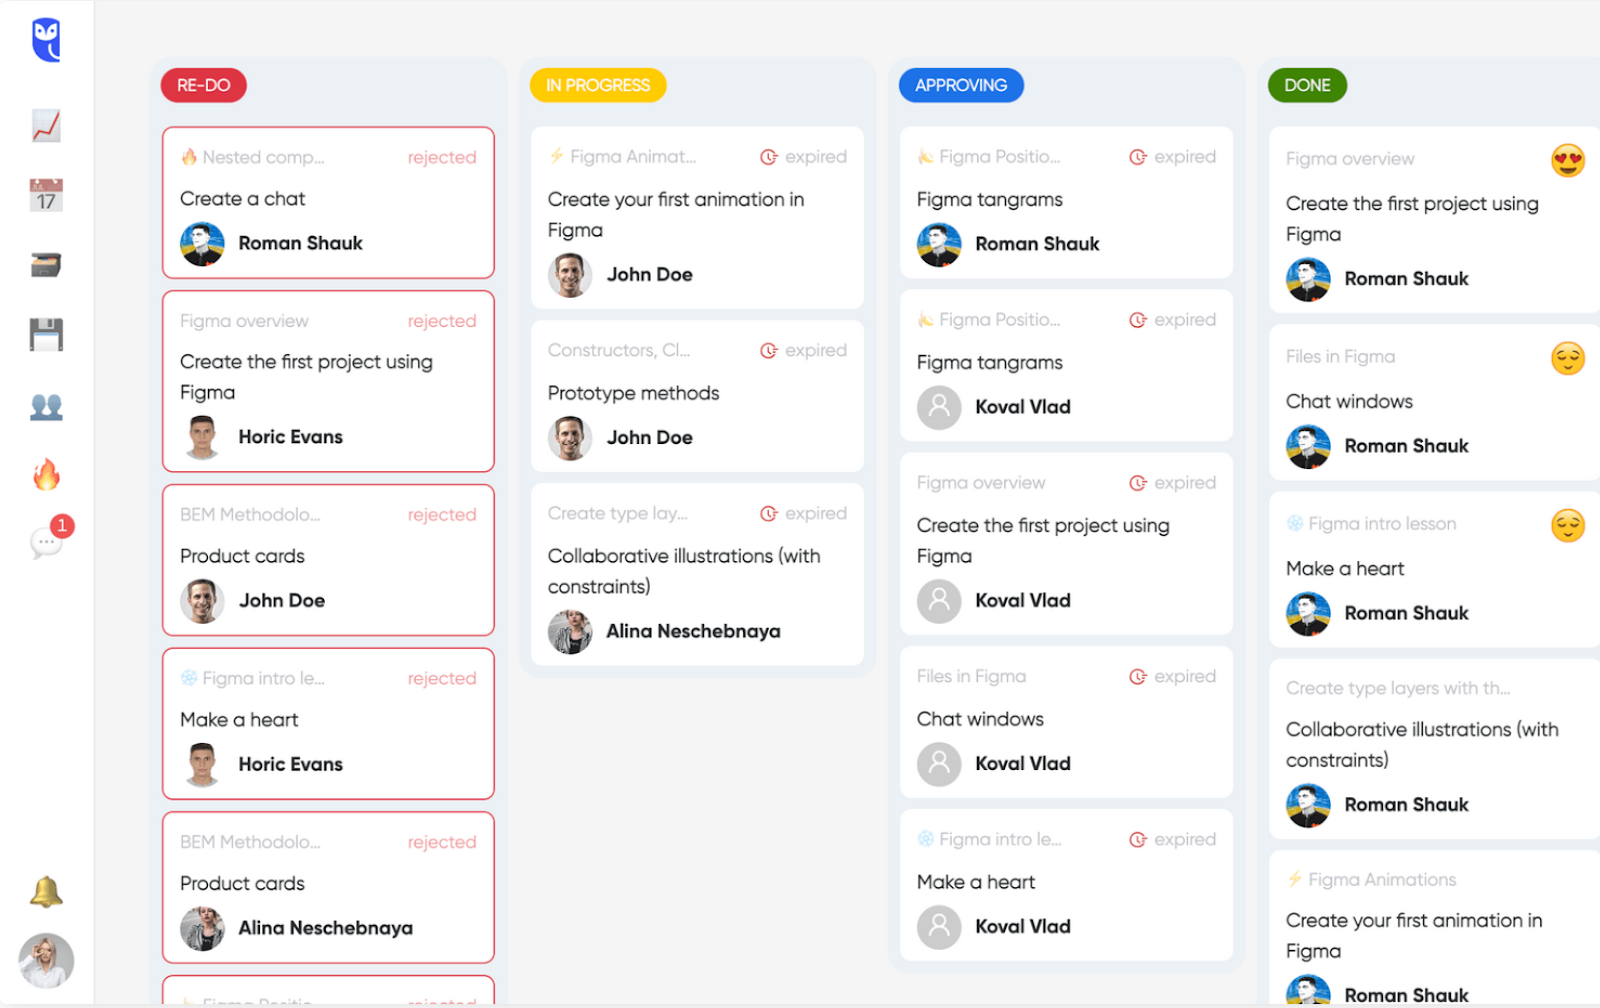Click expired status on Figma Animat card
The image size is (1600, 1008).
(x=804, y=157)
